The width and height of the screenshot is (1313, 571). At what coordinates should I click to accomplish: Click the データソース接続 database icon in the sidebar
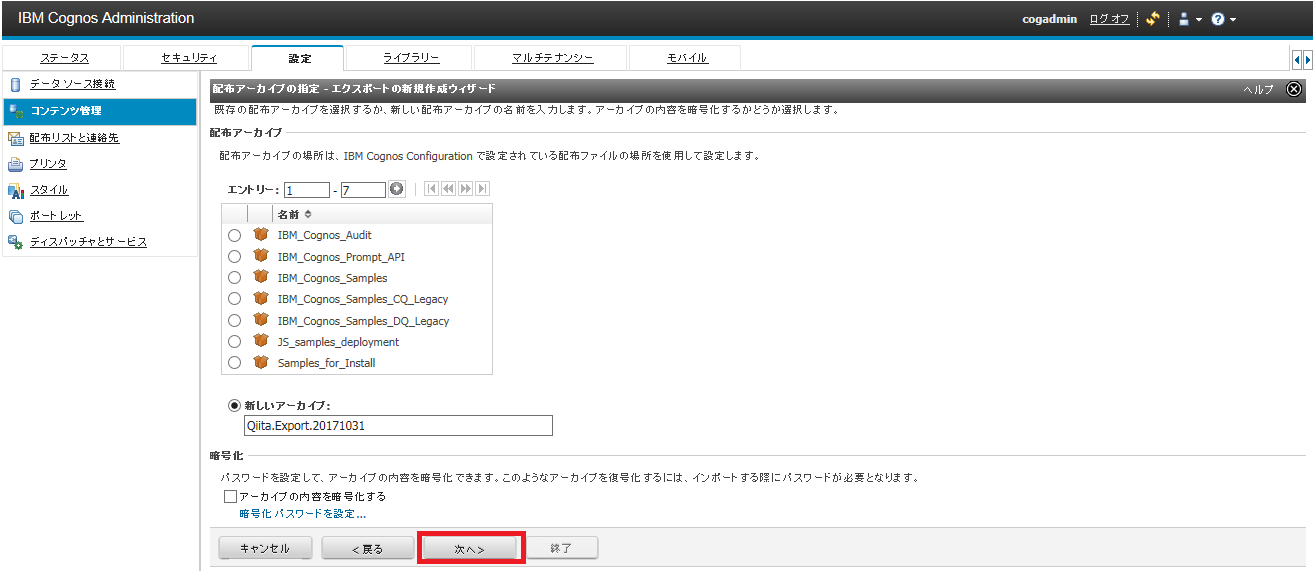pyautogui.click(x=15, y=84)
